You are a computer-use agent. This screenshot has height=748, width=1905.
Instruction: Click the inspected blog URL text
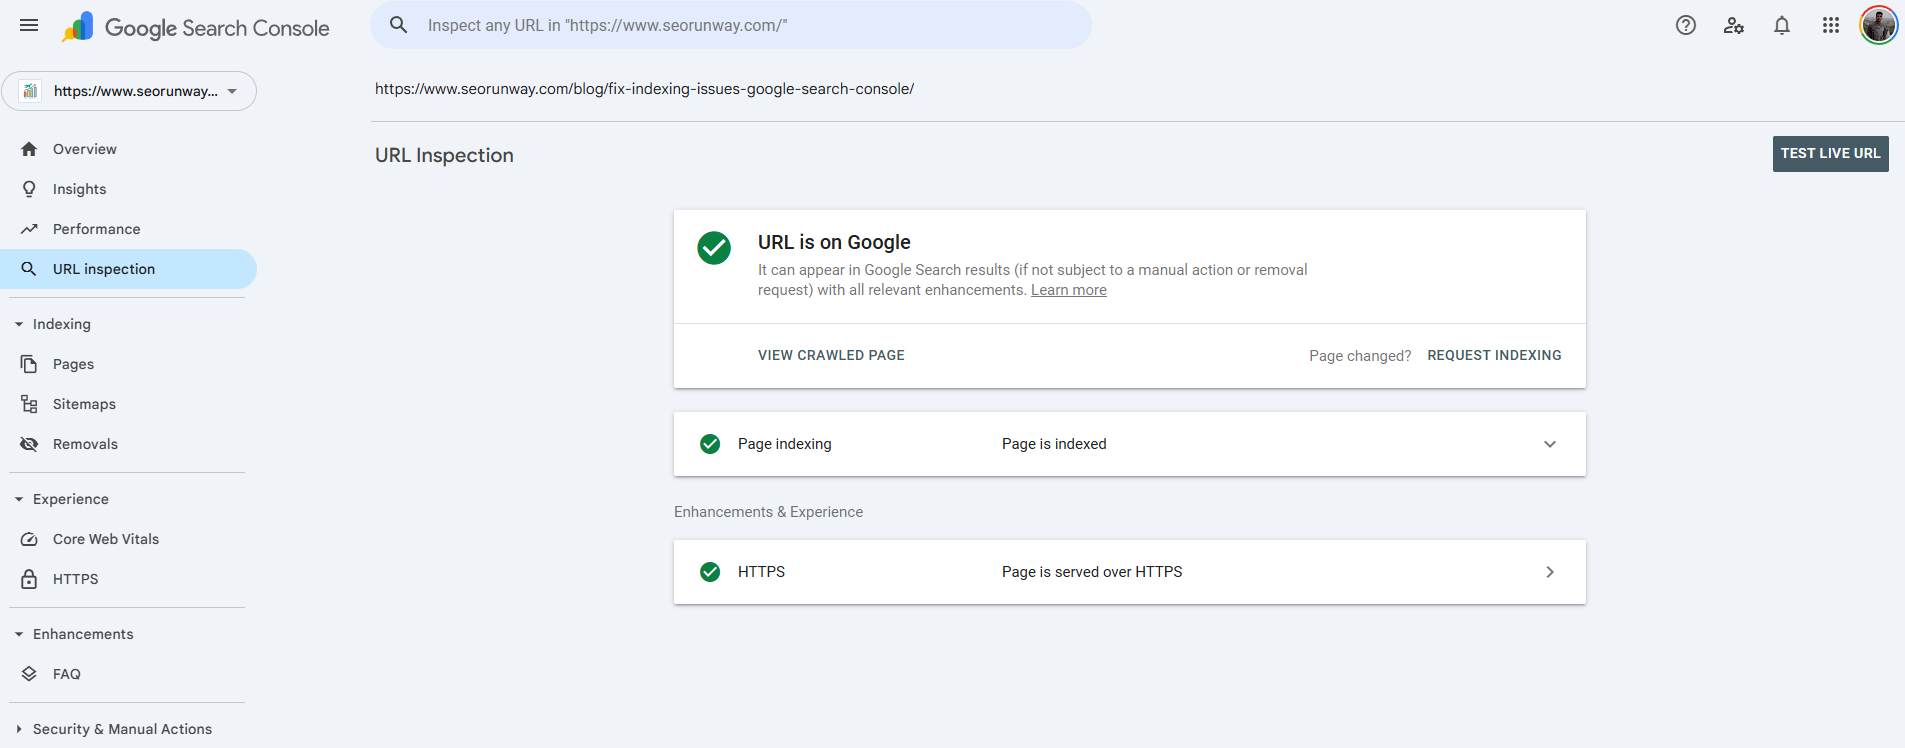pyautogui.click(x=644, y=89)
